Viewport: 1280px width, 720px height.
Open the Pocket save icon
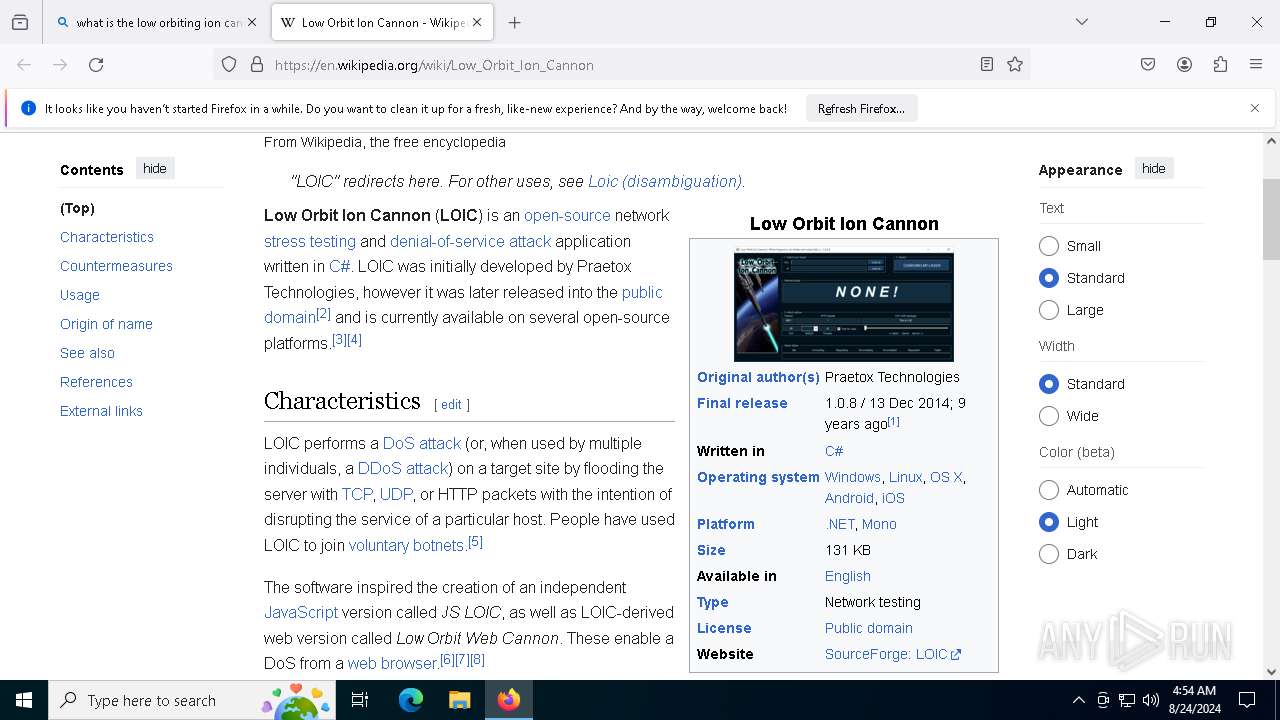pos(1148,65)
